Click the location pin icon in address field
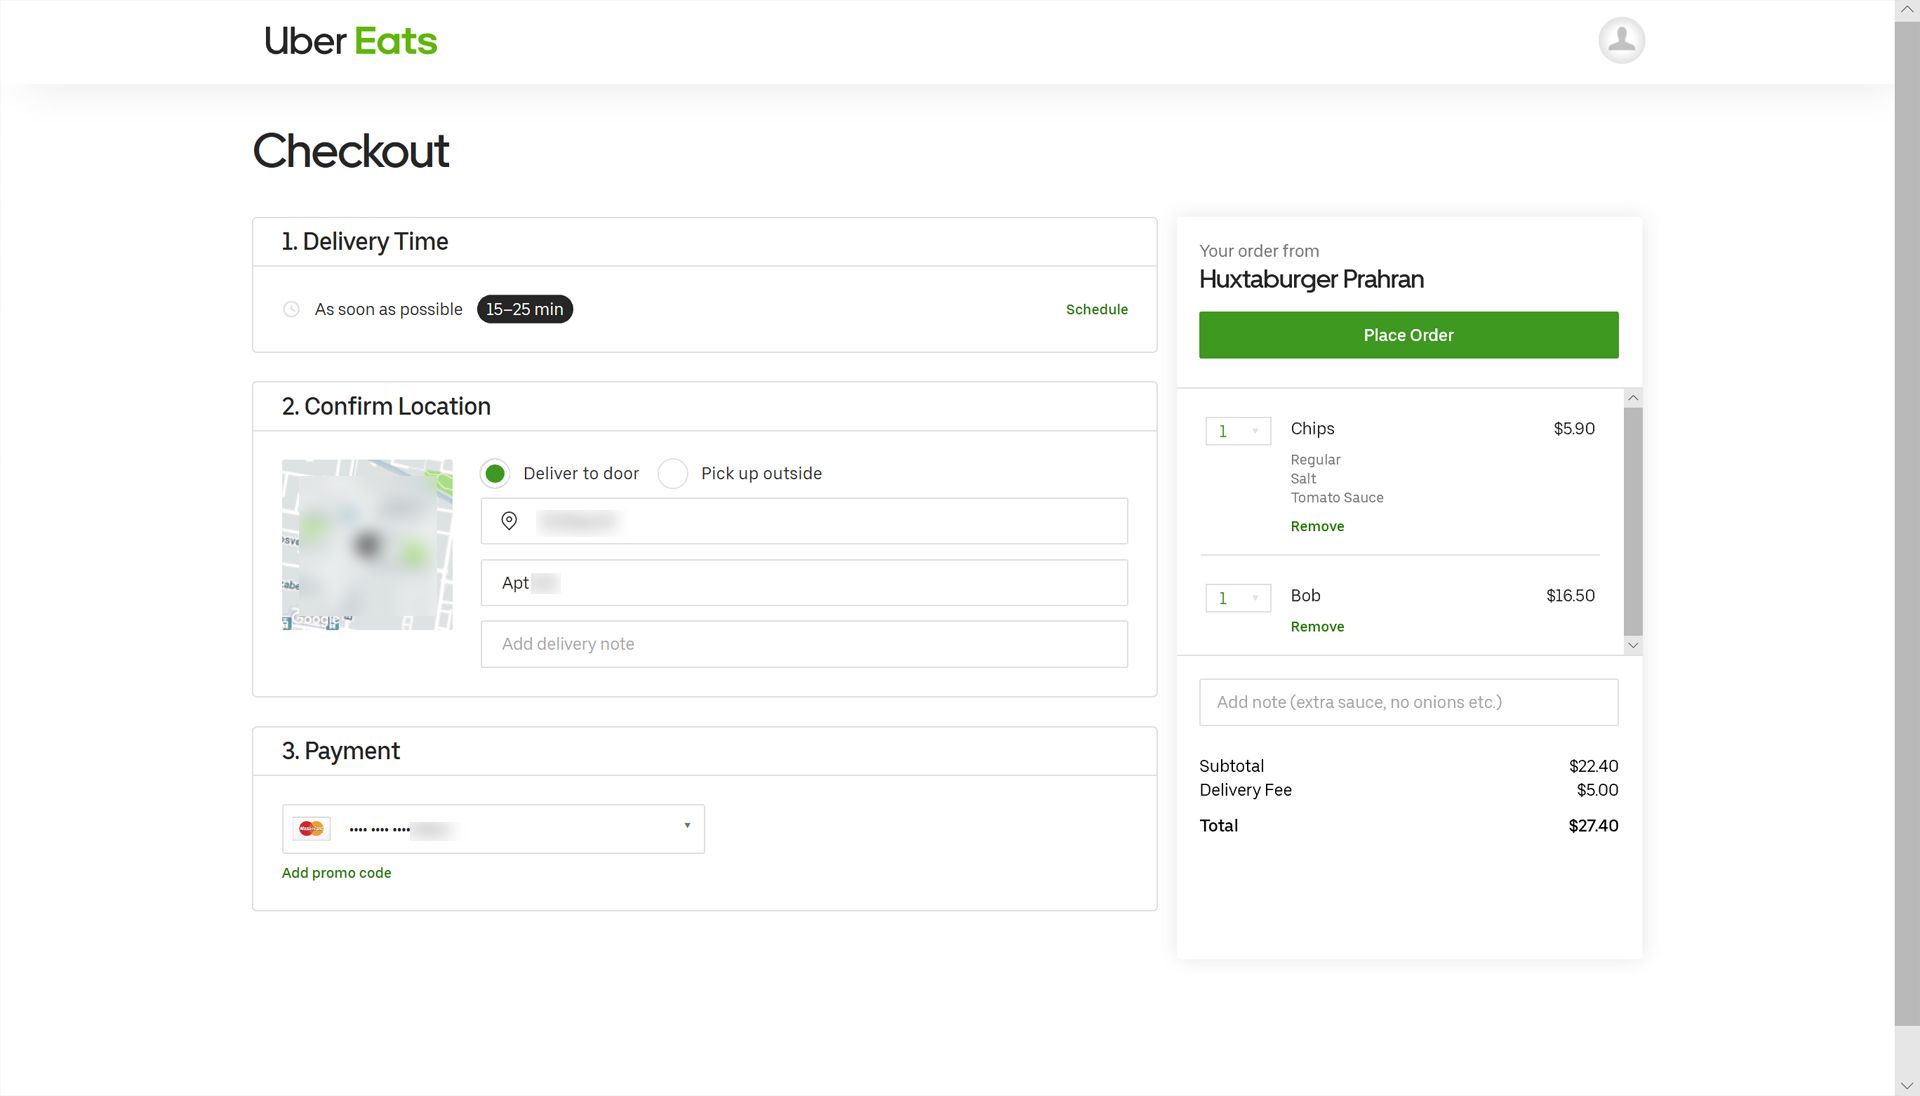Screen dimensions: 1920x1096 tap(509, 521)
